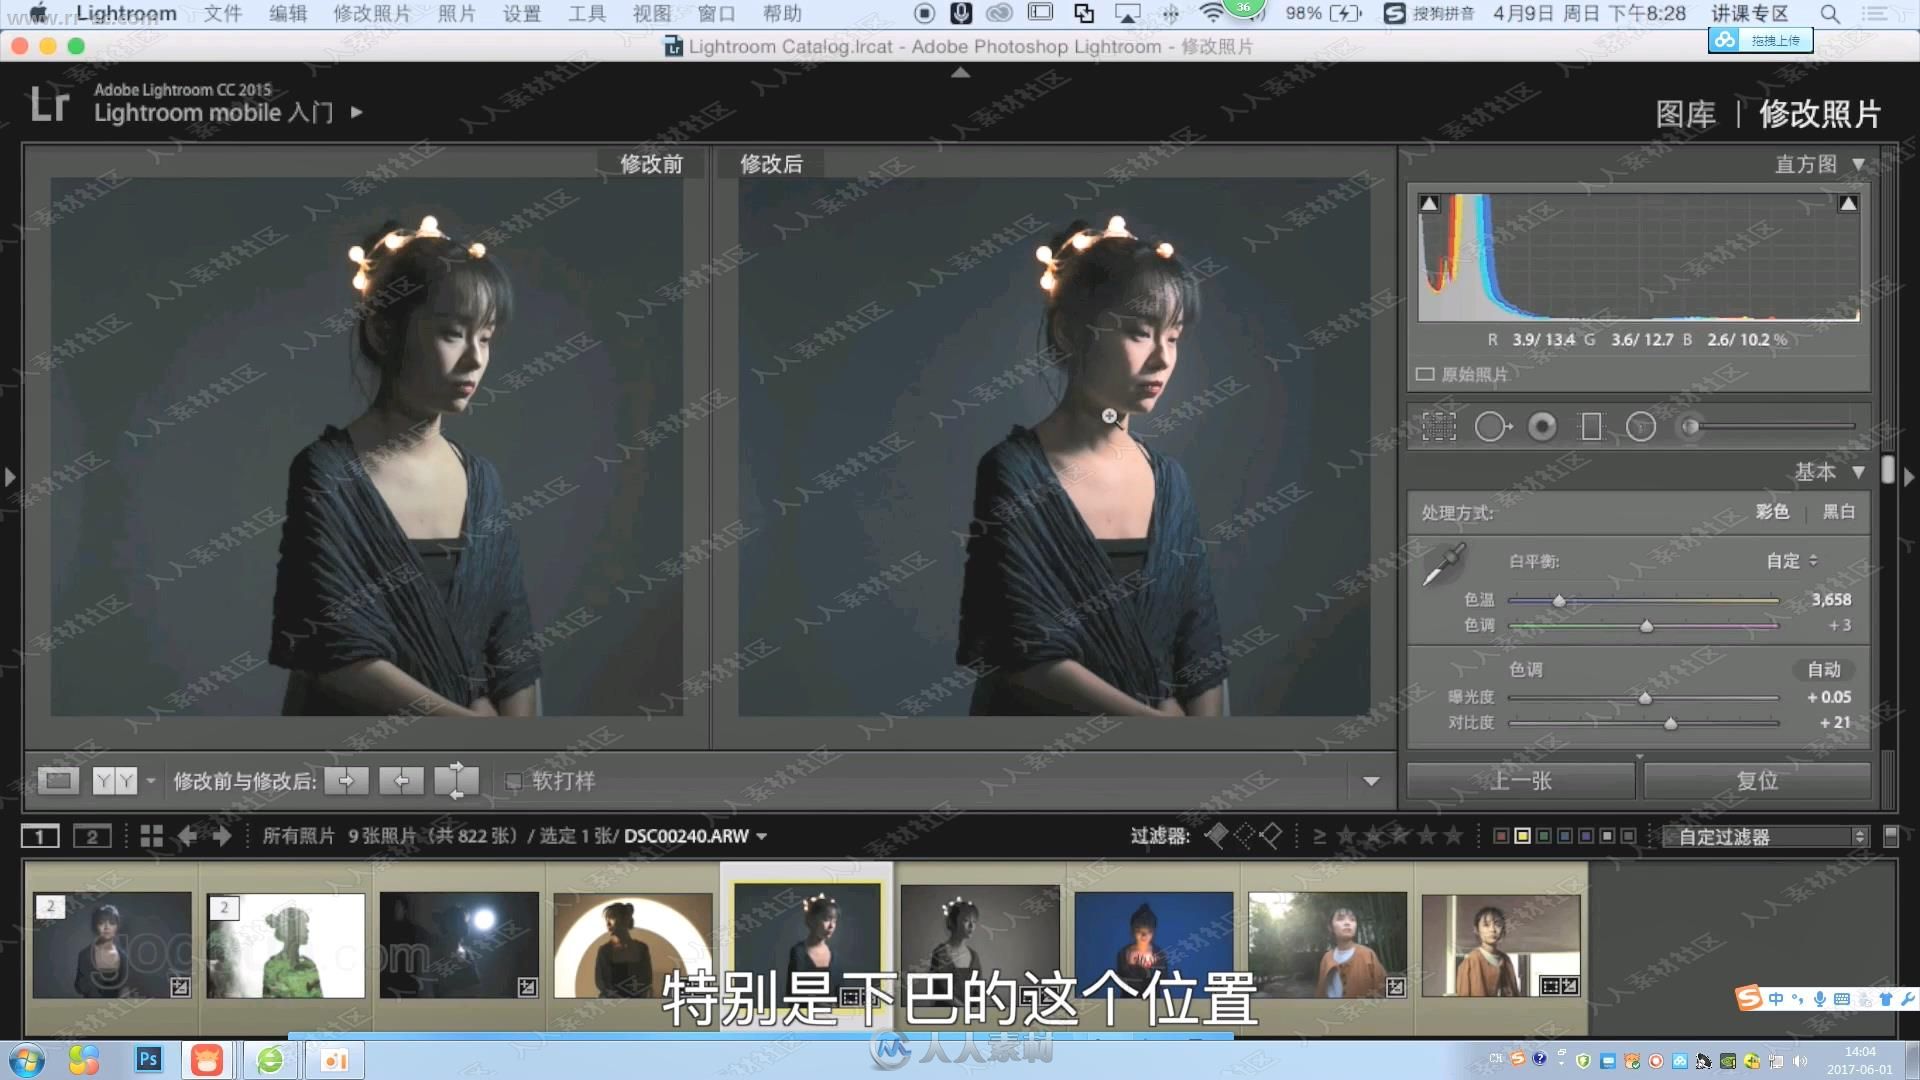This screenshot has height=1080, width=1920.
Task: Pick the white balance eyedropper
Action: 1444,564
